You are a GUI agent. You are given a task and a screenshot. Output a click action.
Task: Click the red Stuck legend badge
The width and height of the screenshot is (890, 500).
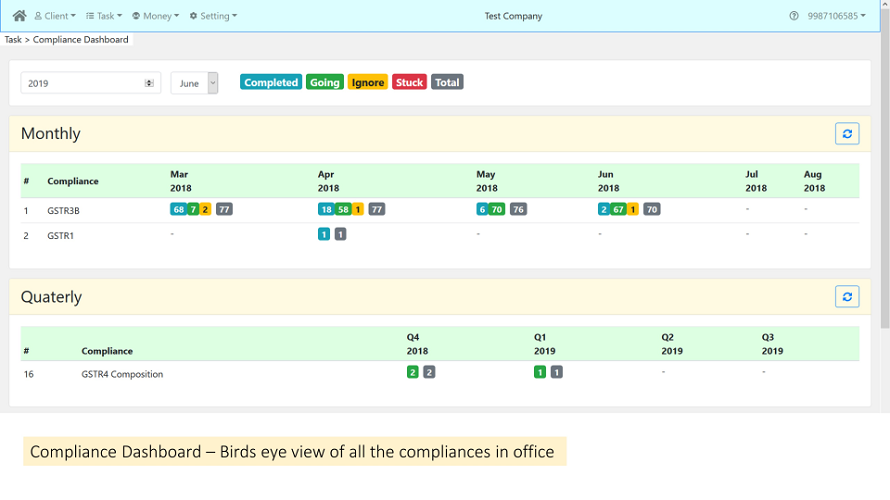click(409, 82)
